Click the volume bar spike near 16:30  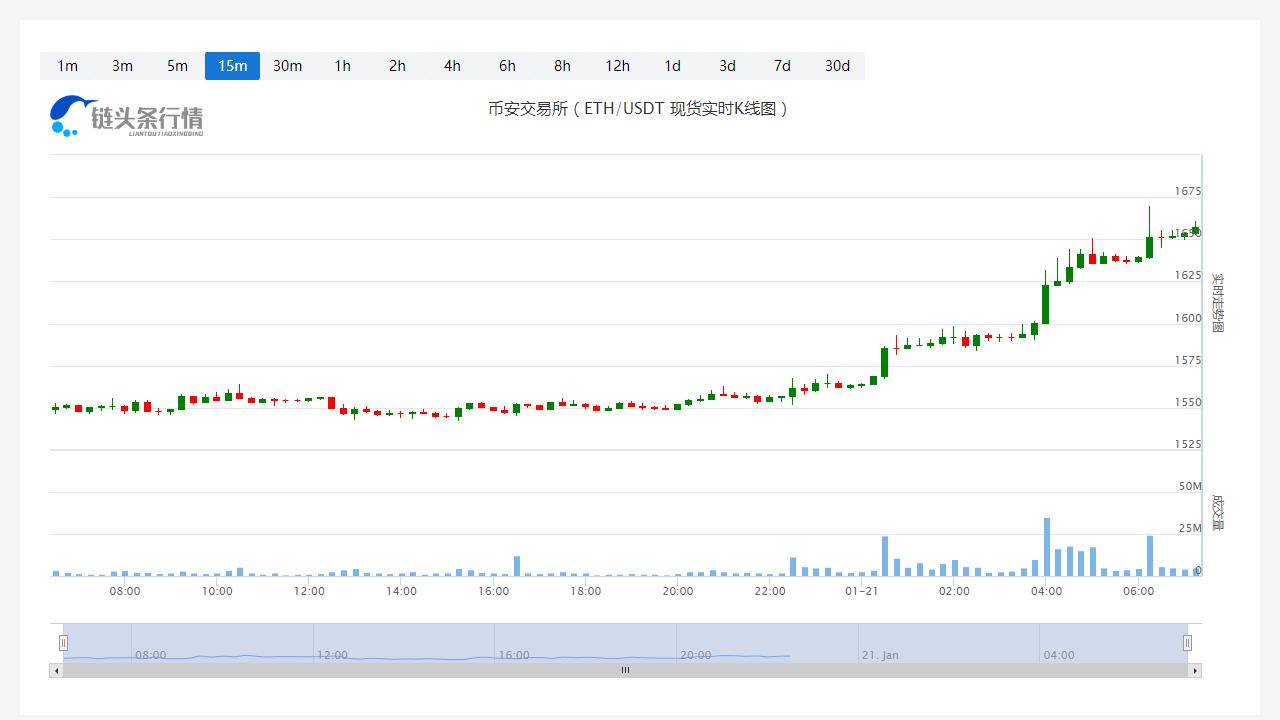517,566
